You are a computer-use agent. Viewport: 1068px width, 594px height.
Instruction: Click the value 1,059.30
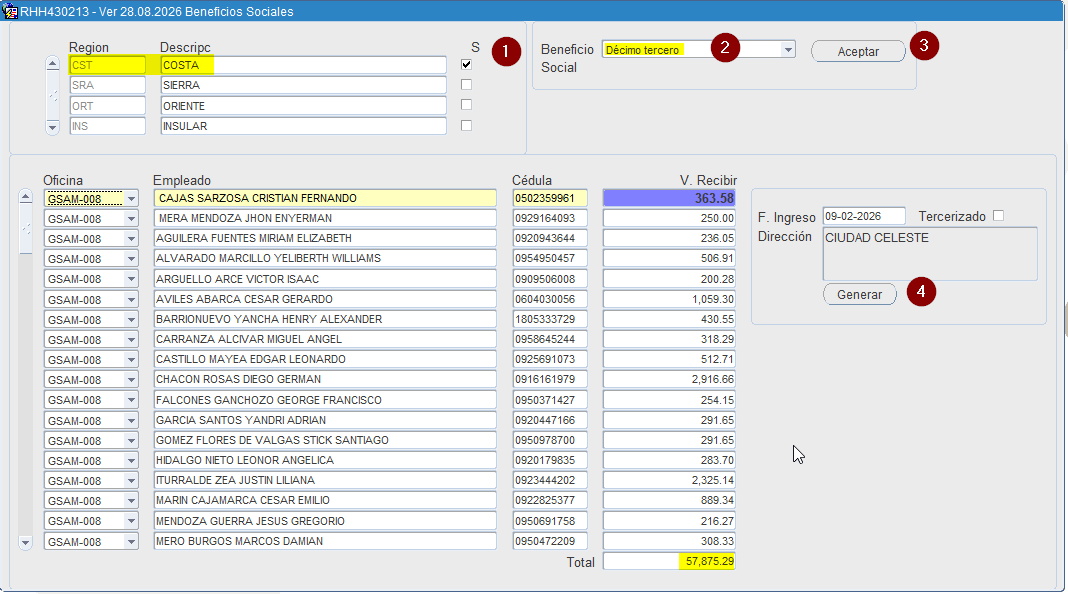point(669,299)
